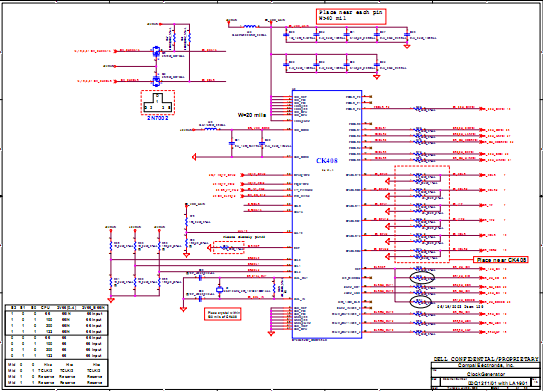Image resolution: width=543 pixels, height=391 pixels.
Task: Click the small dashed box around memory jumper resistor
Action: click(229, 248)
